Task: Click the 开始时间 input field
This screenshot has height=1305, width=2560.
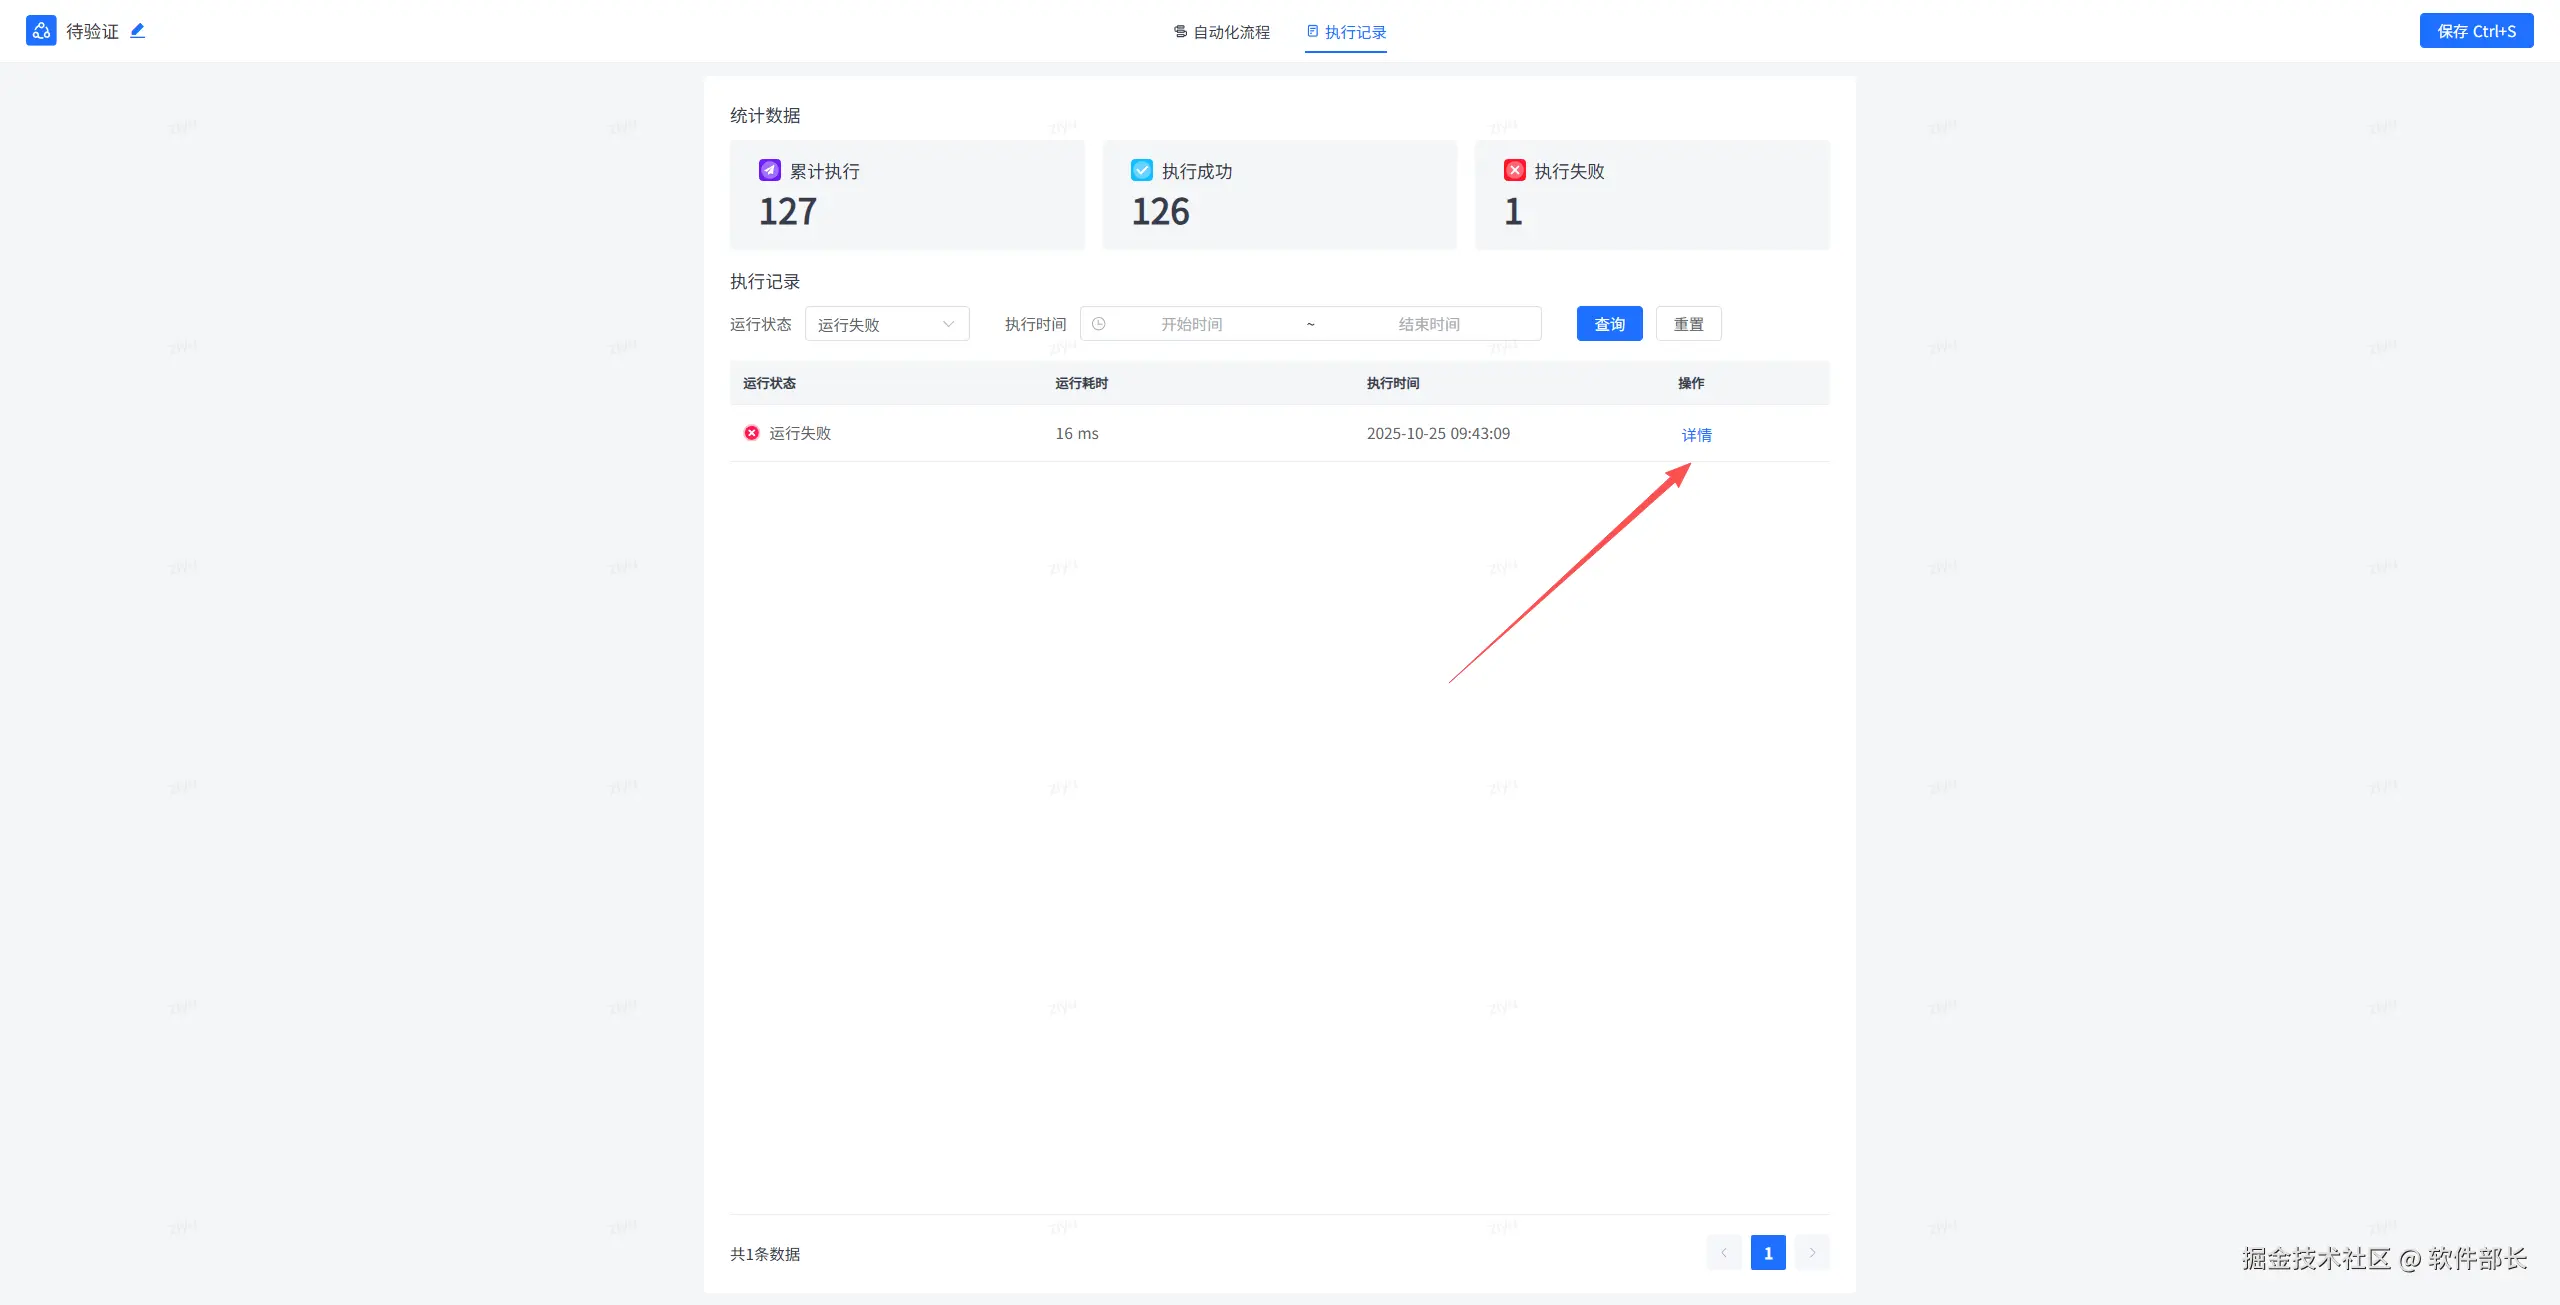Action: pos(1191,324)
